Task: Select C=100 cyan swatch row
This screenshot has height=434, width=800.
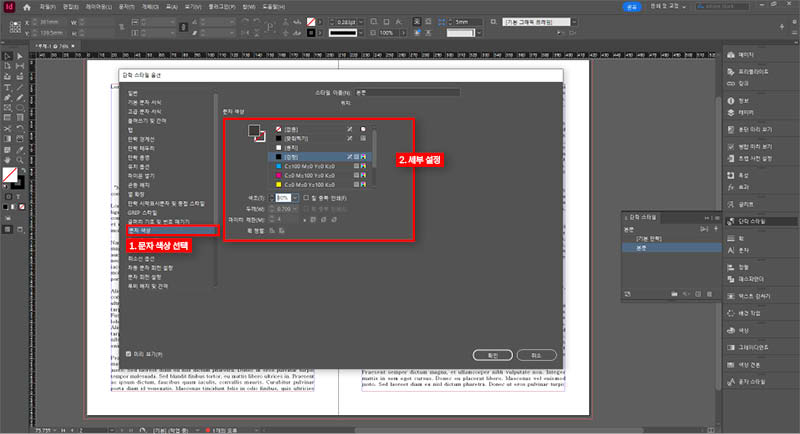Action: click(320, 166)
